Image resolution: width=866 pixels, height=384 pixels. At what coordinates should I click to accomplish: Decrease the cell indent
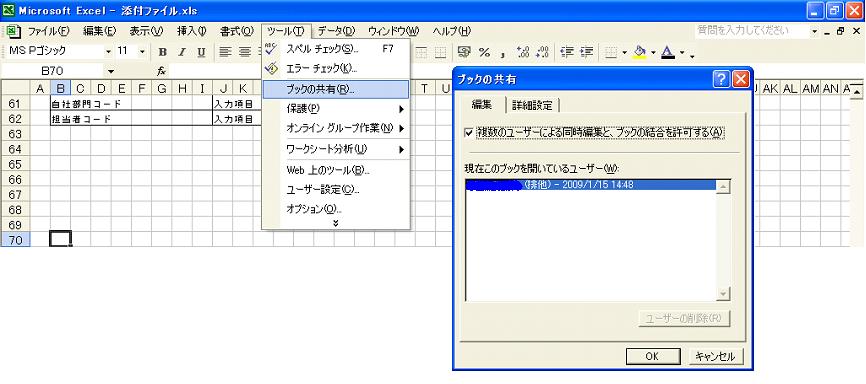(x=567, y=52)
